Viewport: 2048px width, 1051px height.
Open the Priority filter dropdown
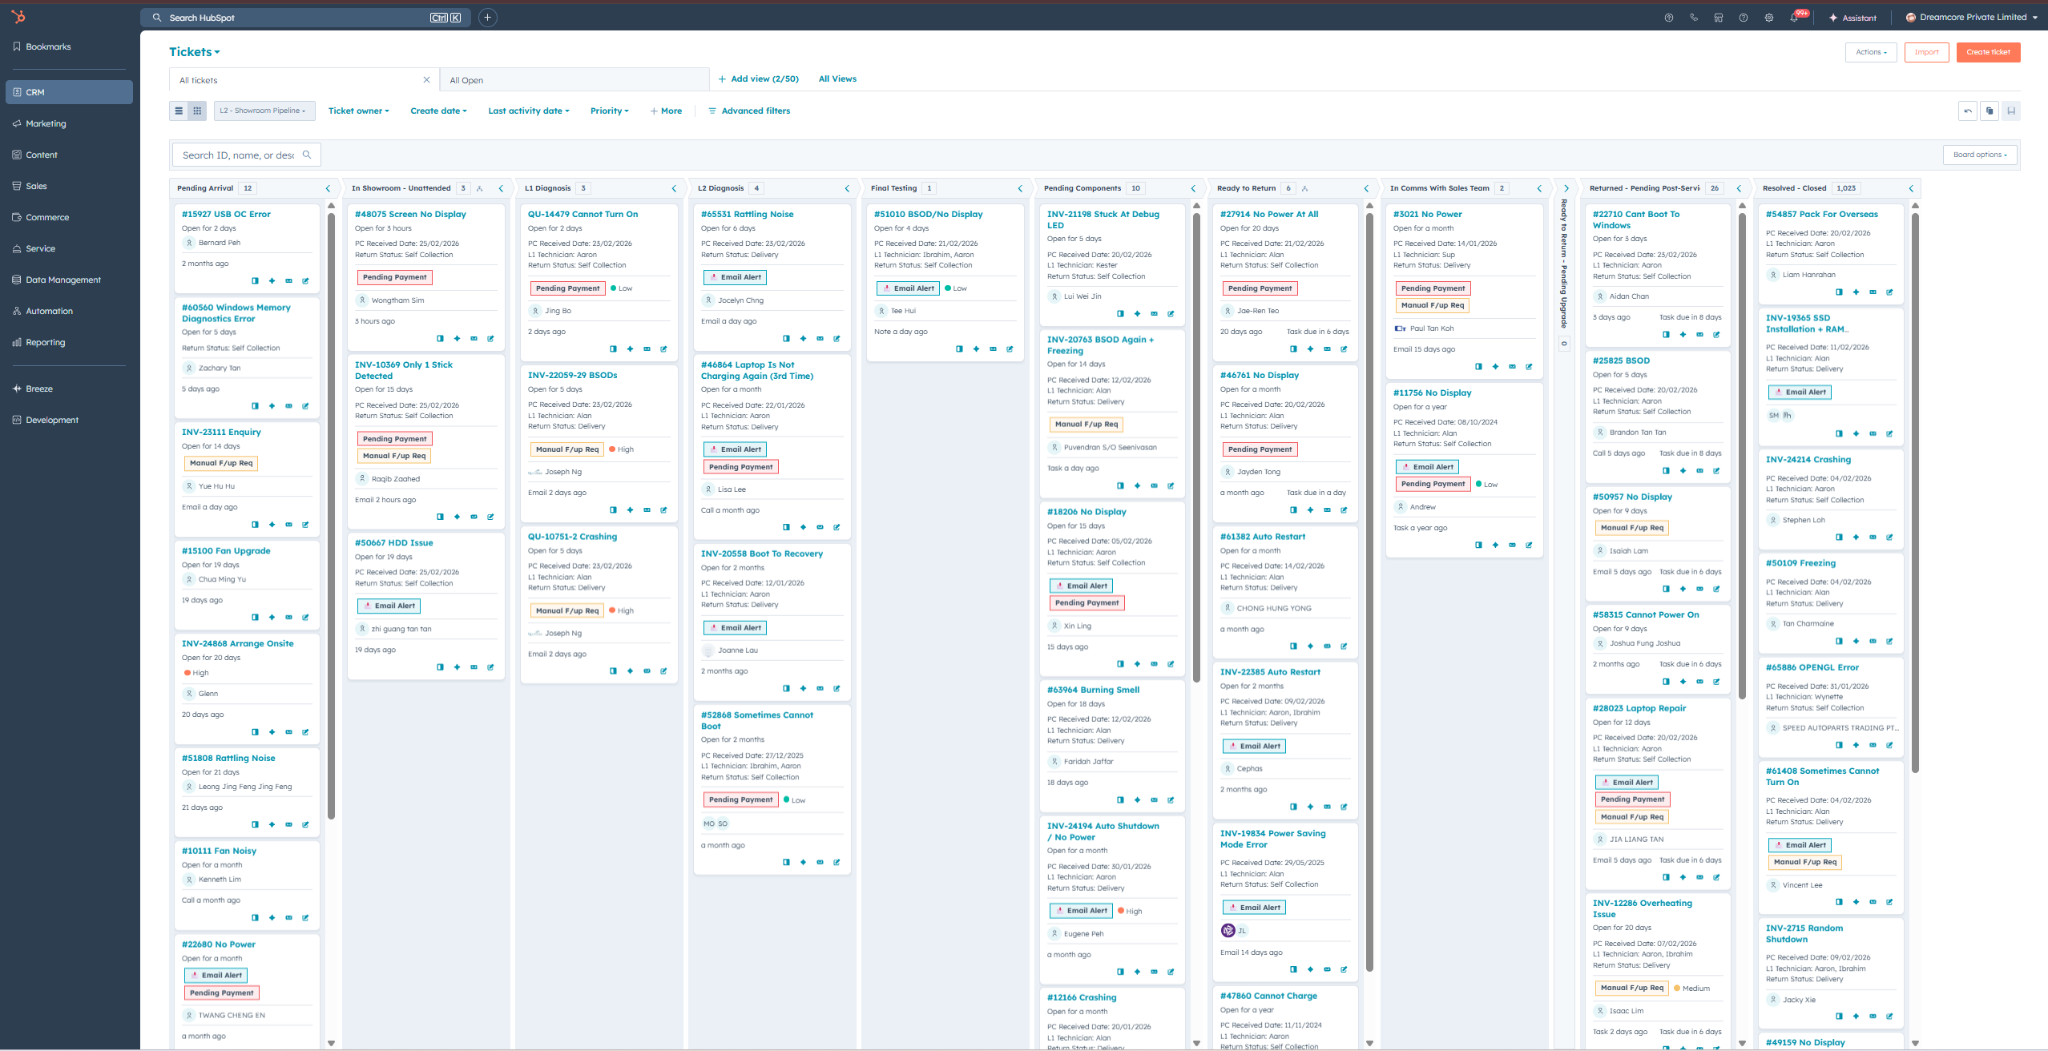click(609, 111)
